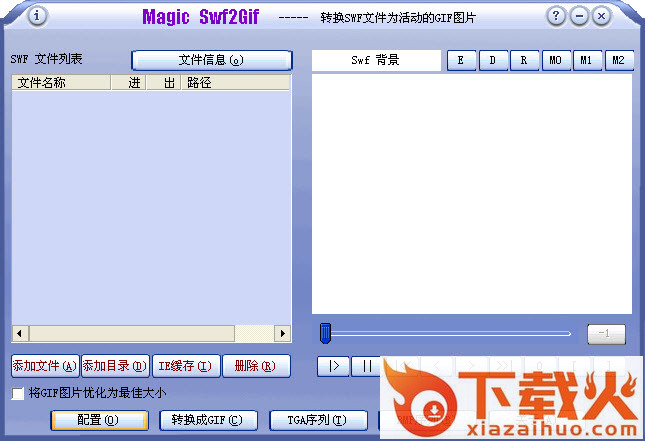Click the R mode button
This screenshot has height=441, width=645.
pyautogui.click(x=524, y=60)
